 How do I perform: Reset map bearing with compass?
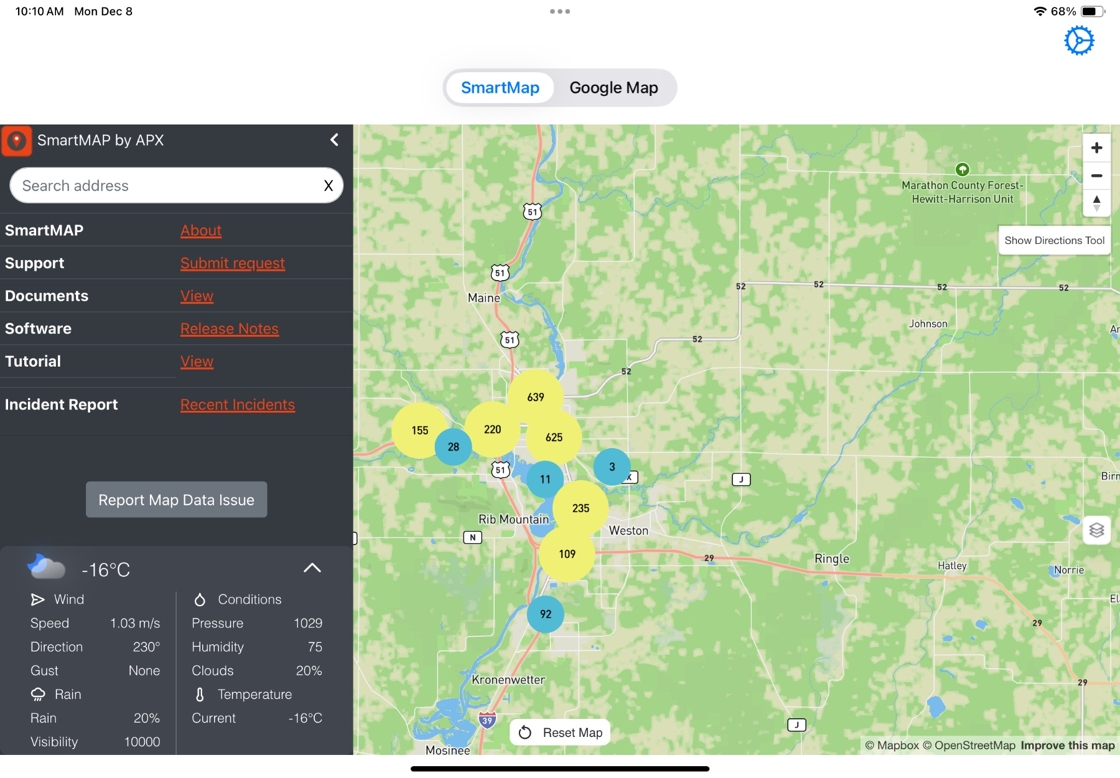(x=1096, y=202)
